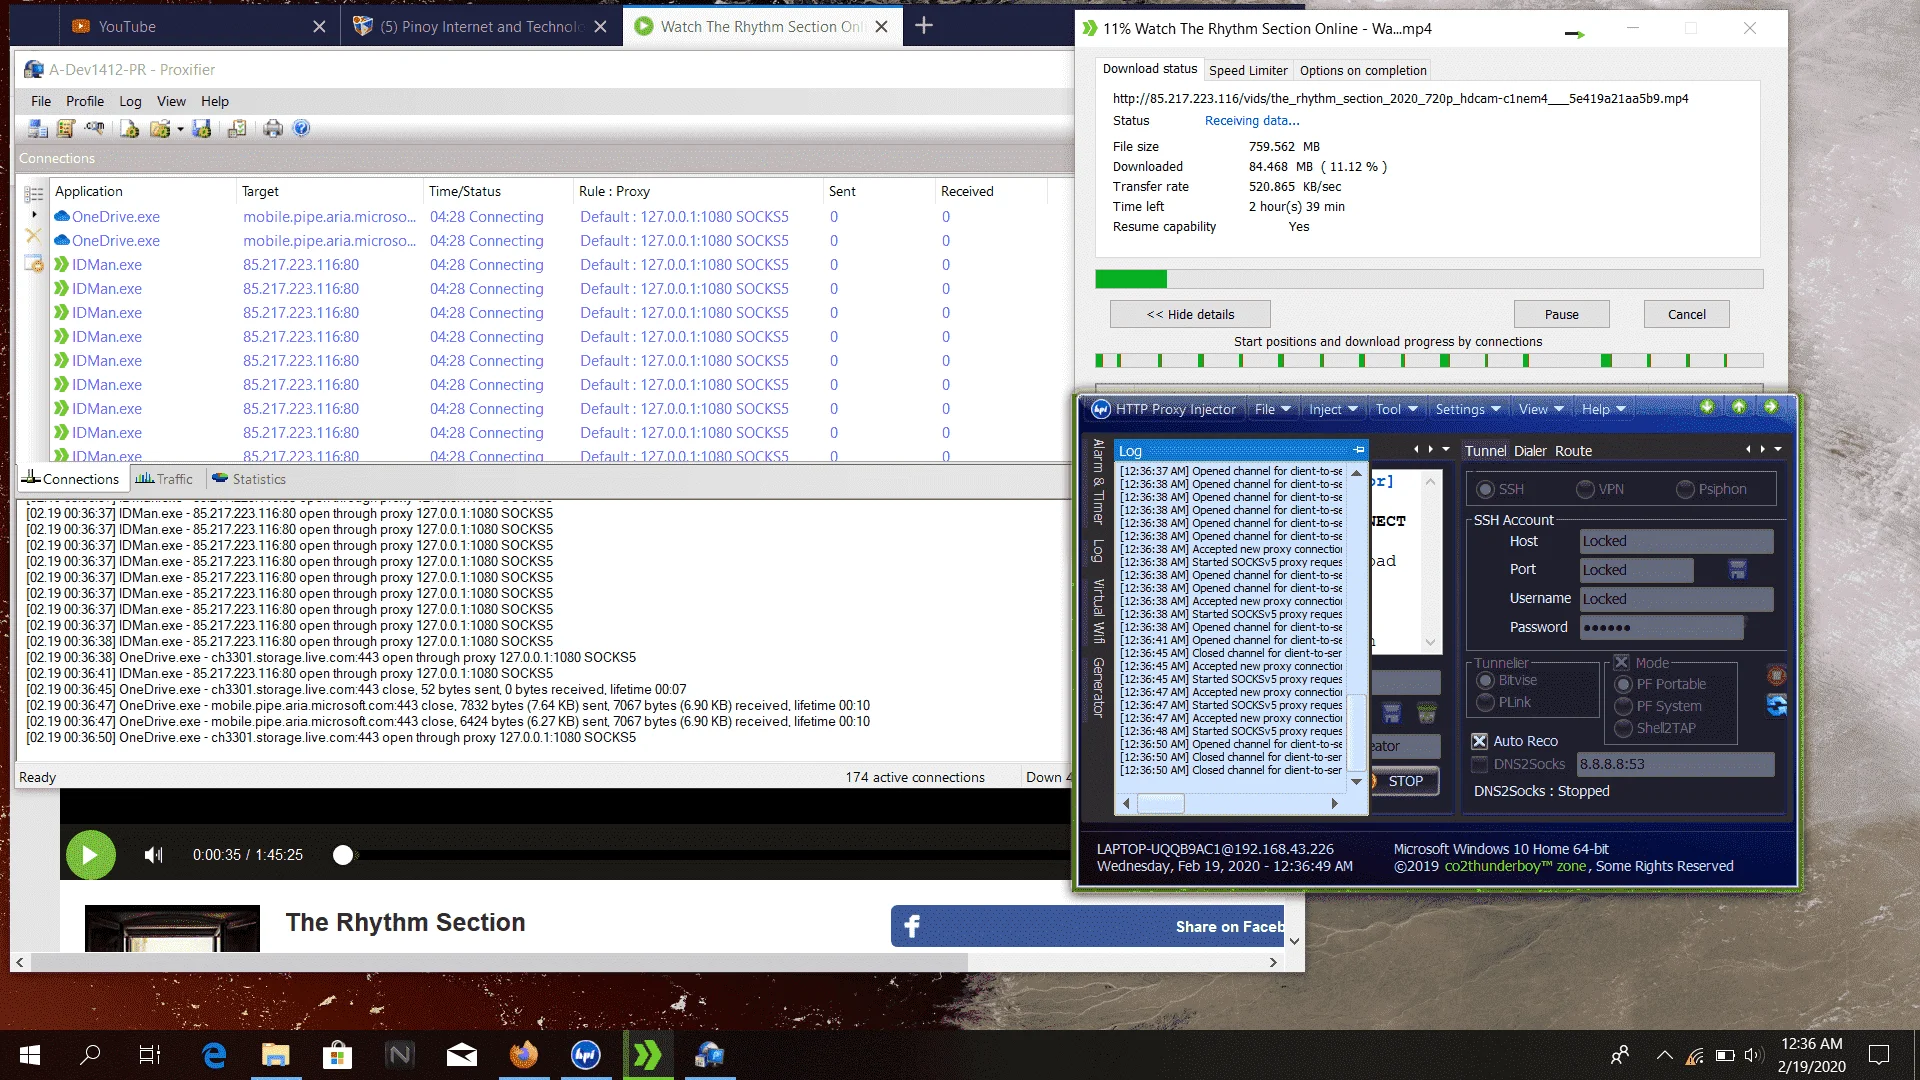Pause the IDM download
This screenshot has height=1080, width=1920.
click(1561, 314)
